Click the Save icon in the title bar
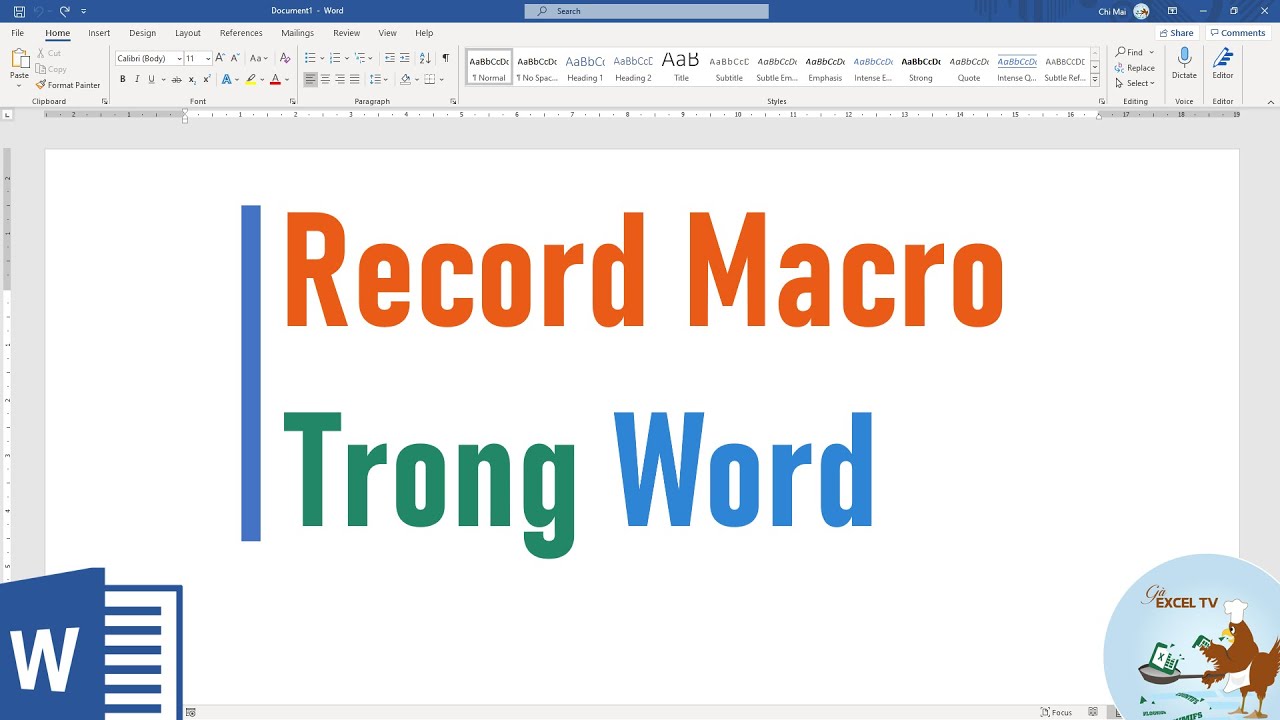Image resolution: width=1280 pixels, height=720 pixels. (x=19, y=11)
